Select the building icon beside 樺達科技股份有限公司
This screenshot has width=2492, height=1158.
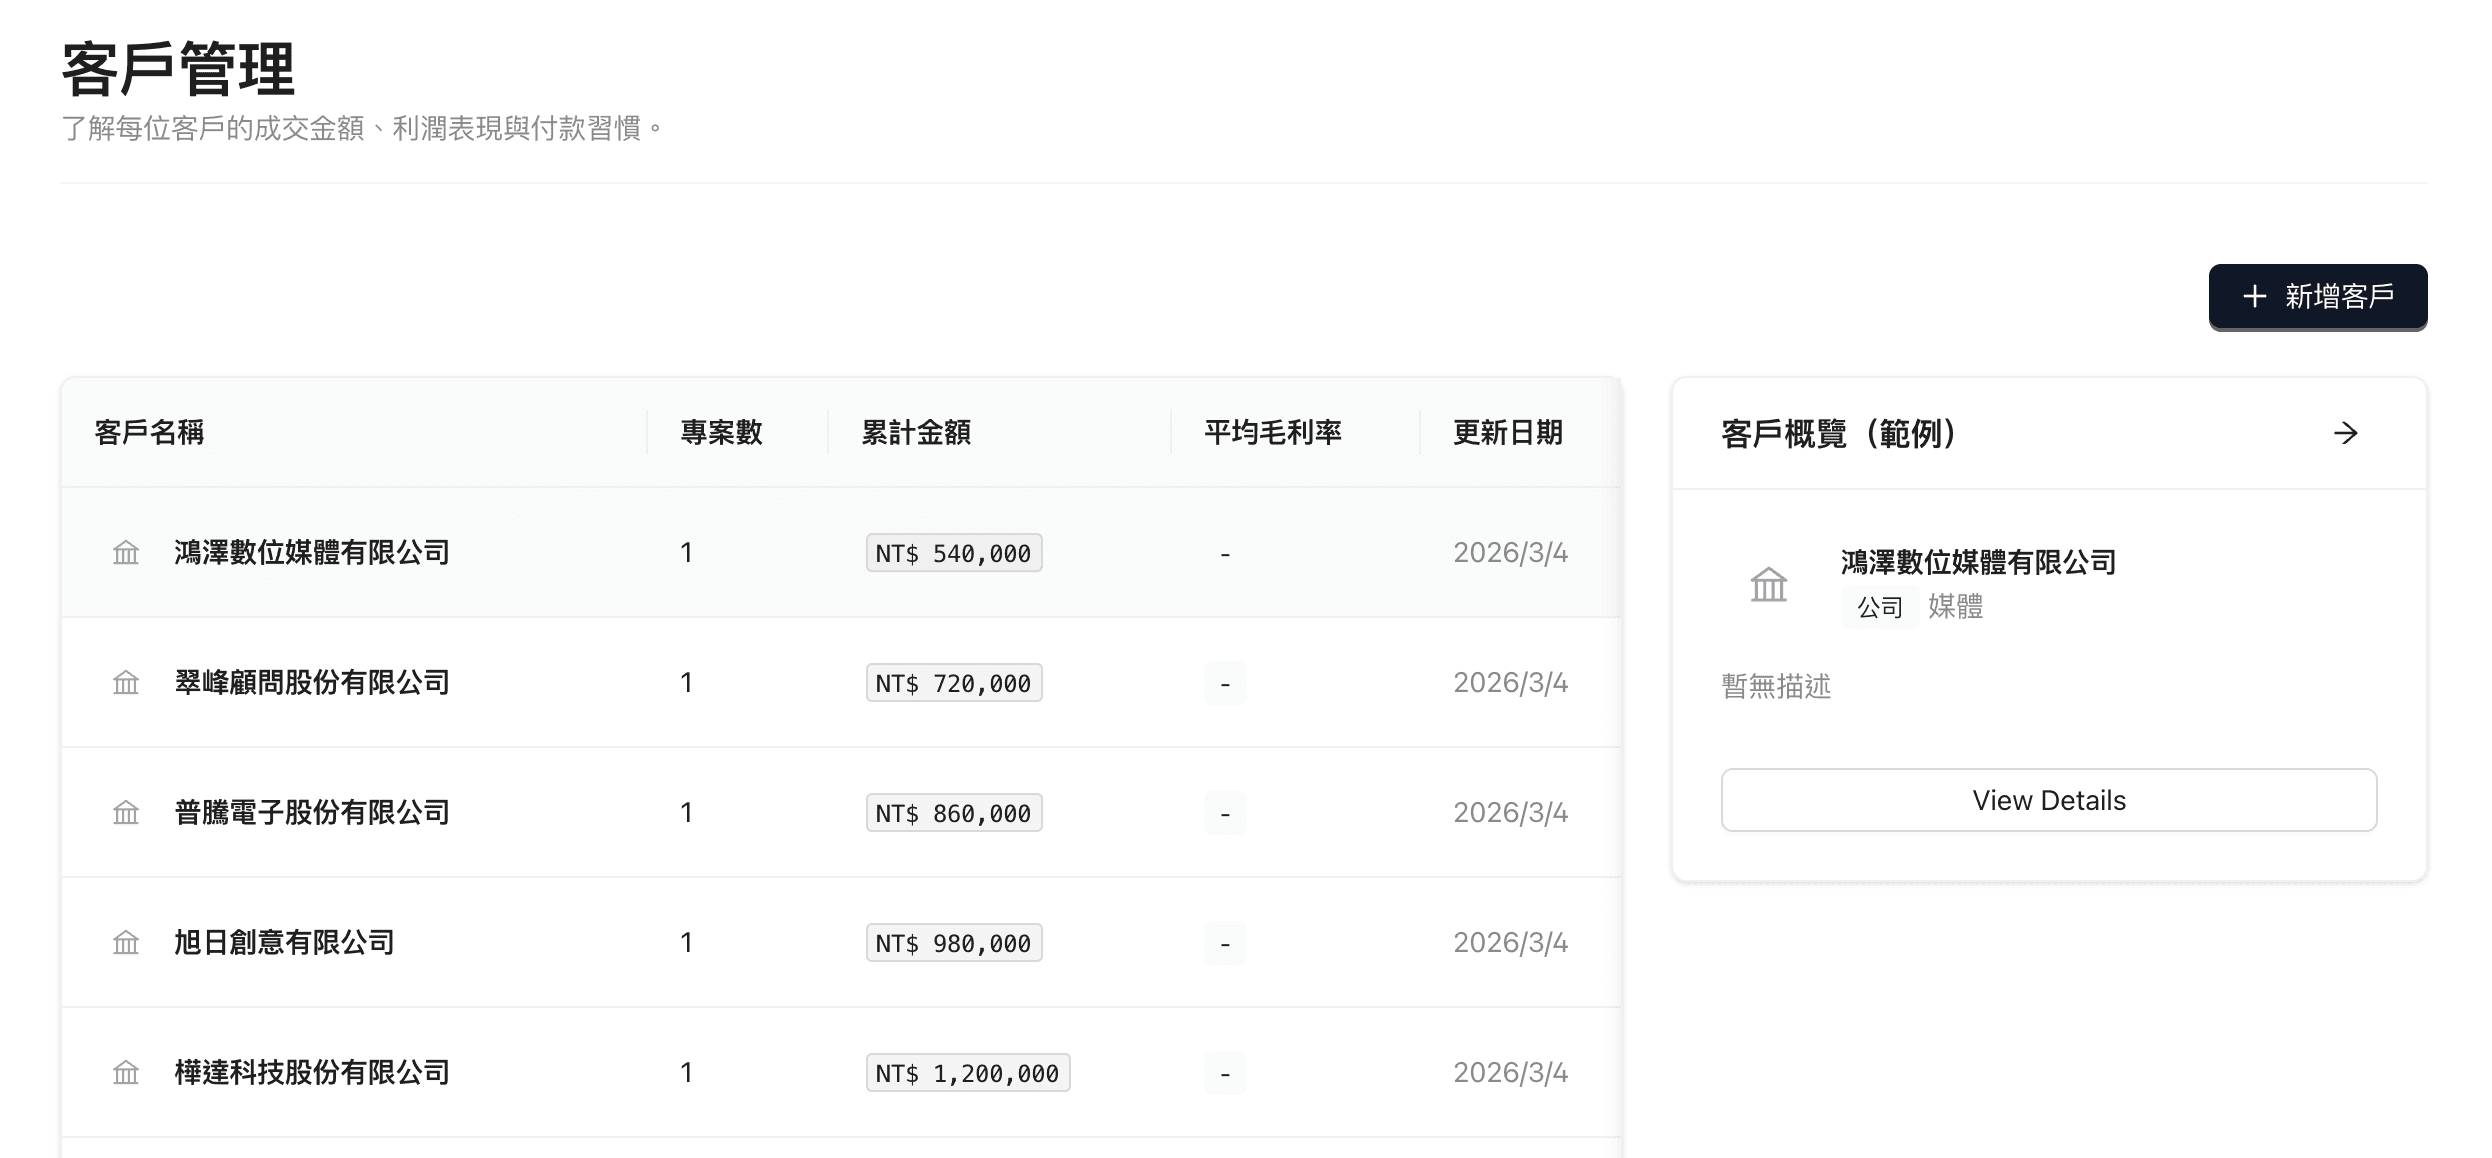coord(126,1072)
